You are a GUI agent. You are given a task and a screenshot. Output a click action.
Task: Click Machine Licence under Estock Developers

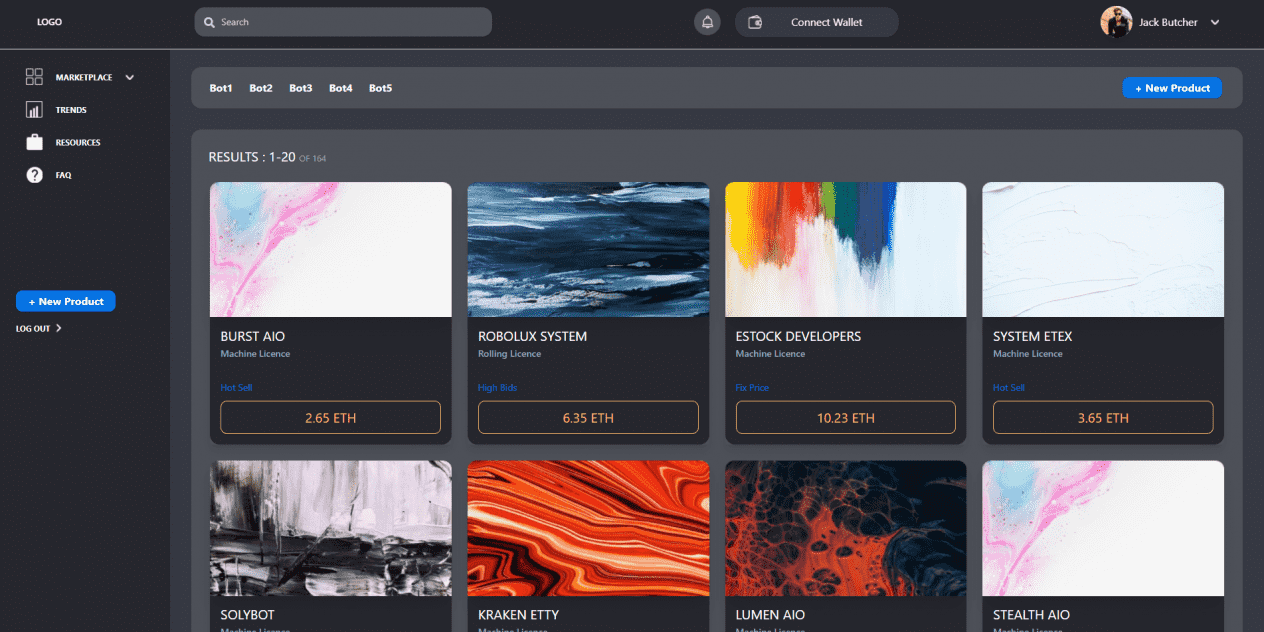[771, 354]
